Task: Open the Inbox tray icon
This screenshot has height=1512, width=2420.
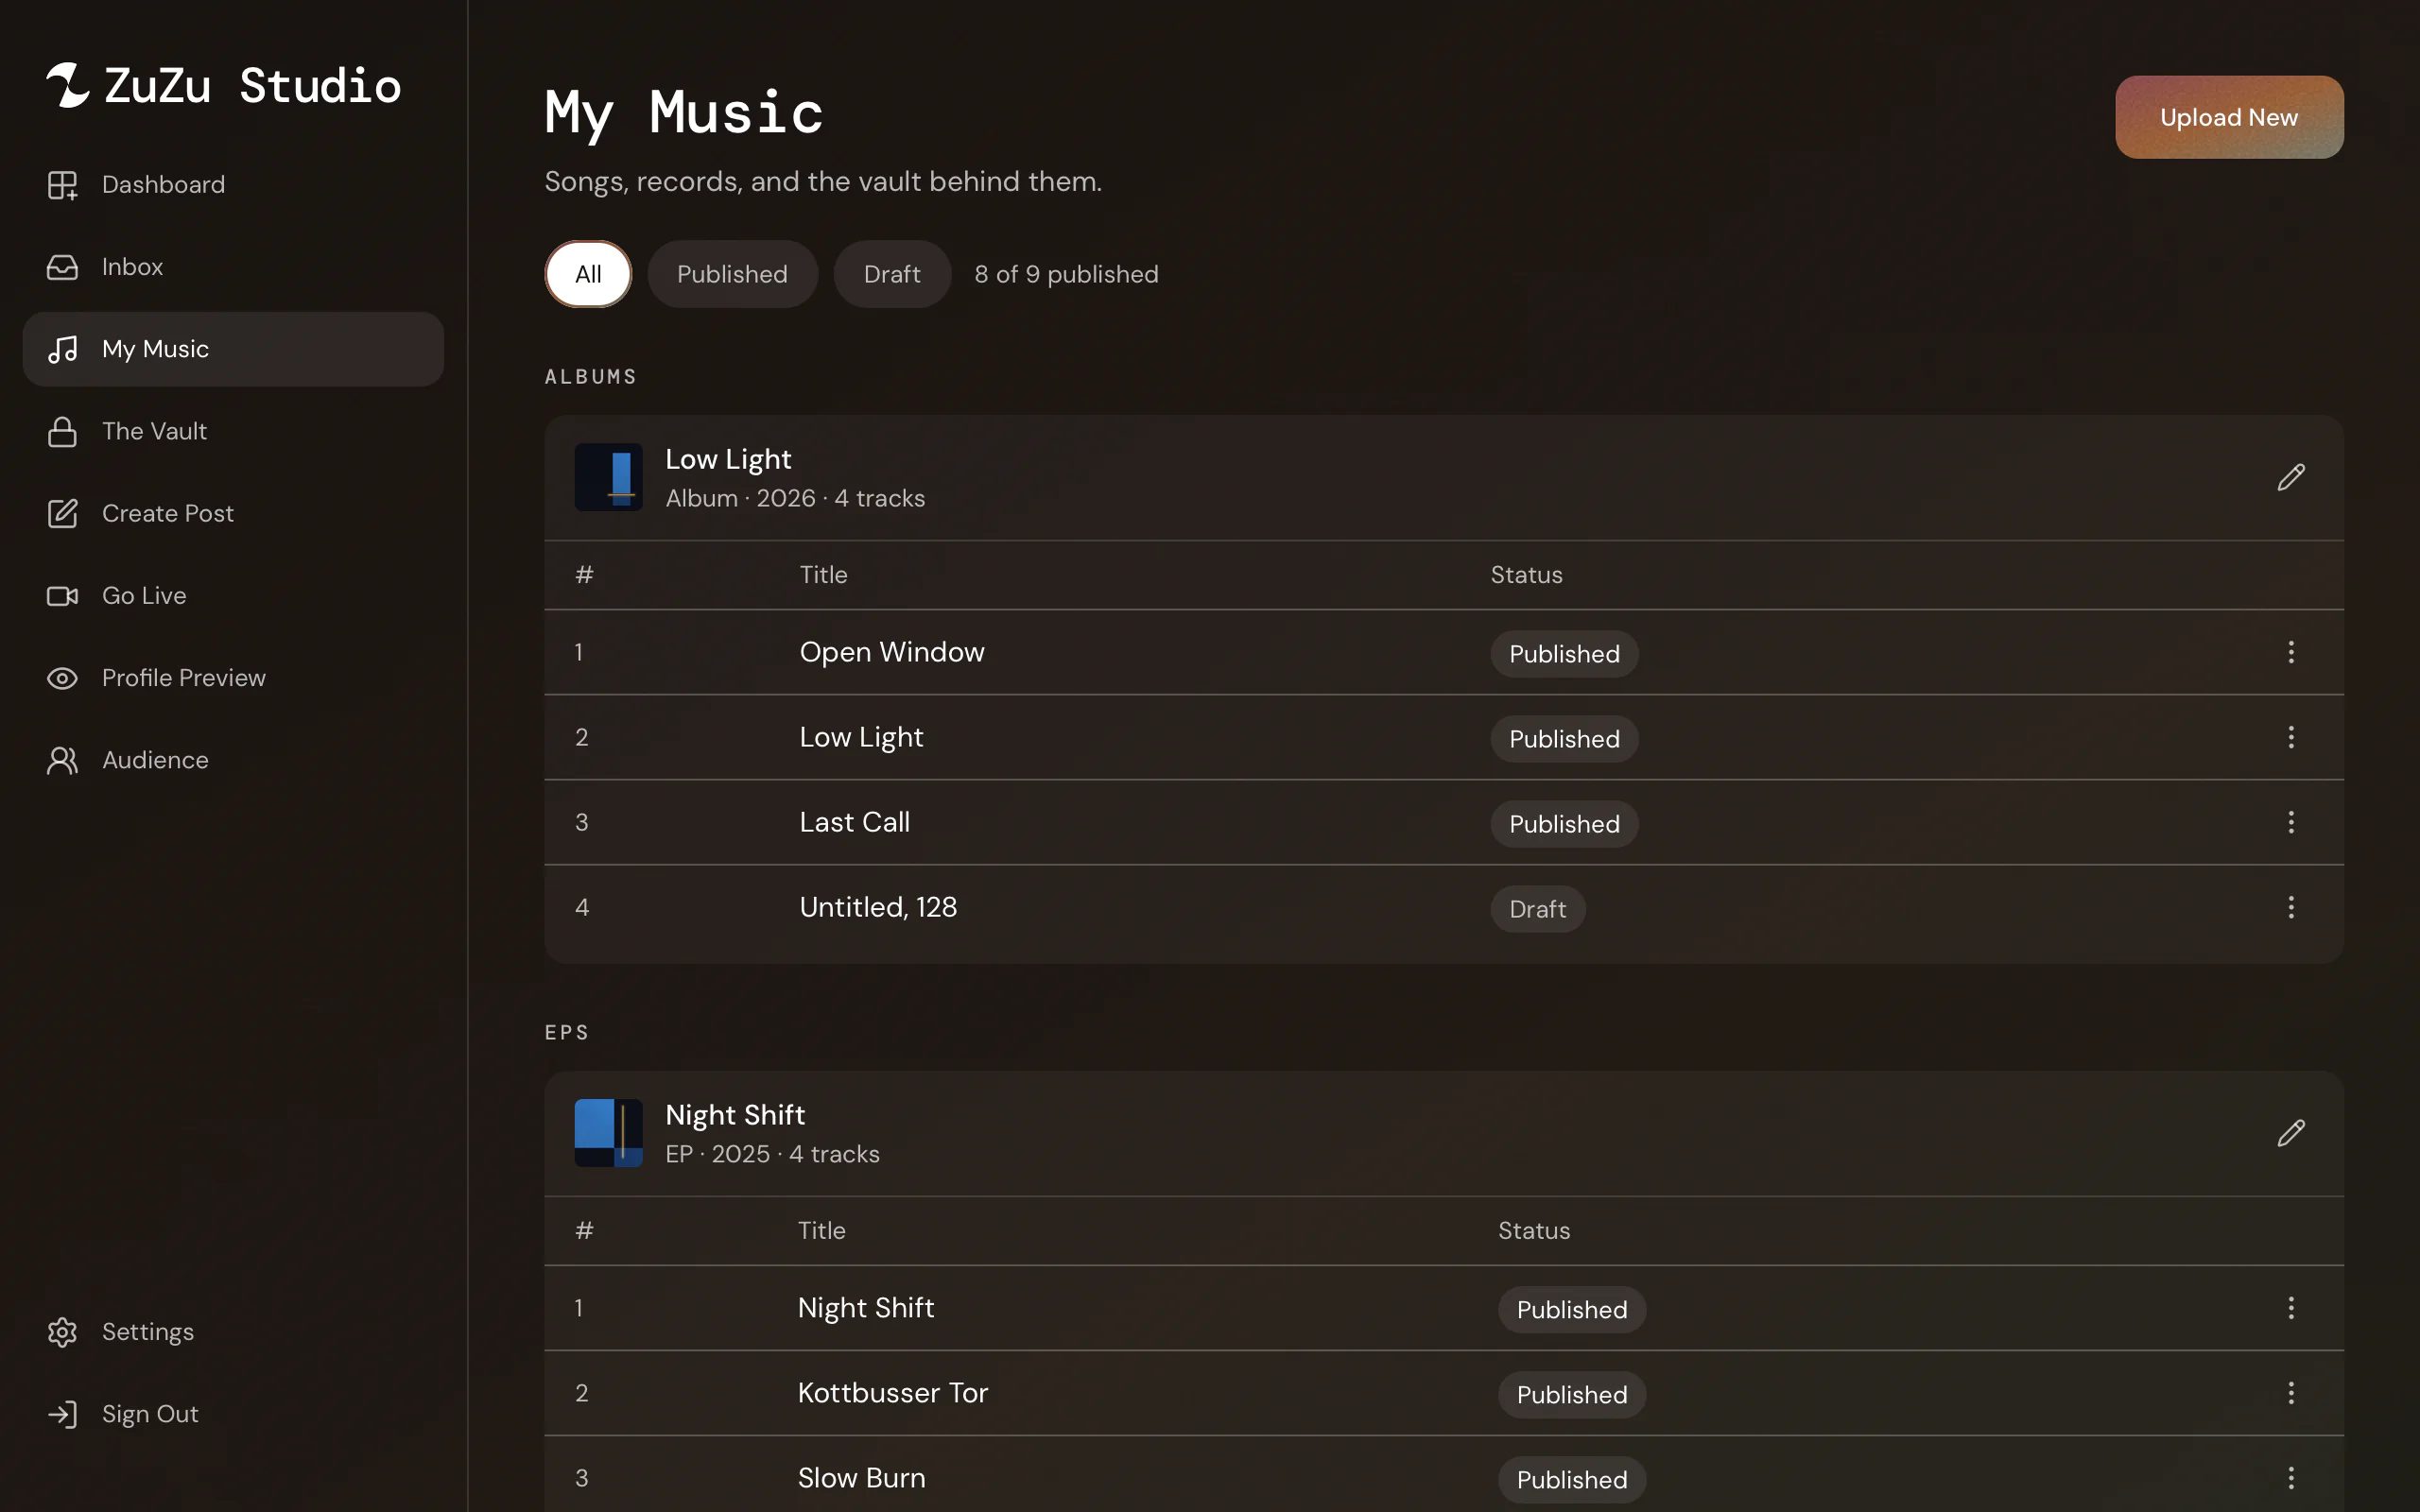Action: click(x=62, y=267)
